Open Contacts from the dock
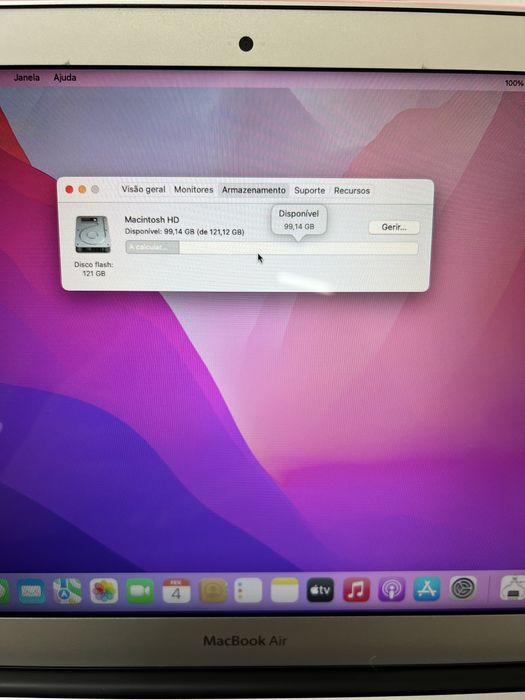Screen dimensions: 525x700 tap(212, 591)
